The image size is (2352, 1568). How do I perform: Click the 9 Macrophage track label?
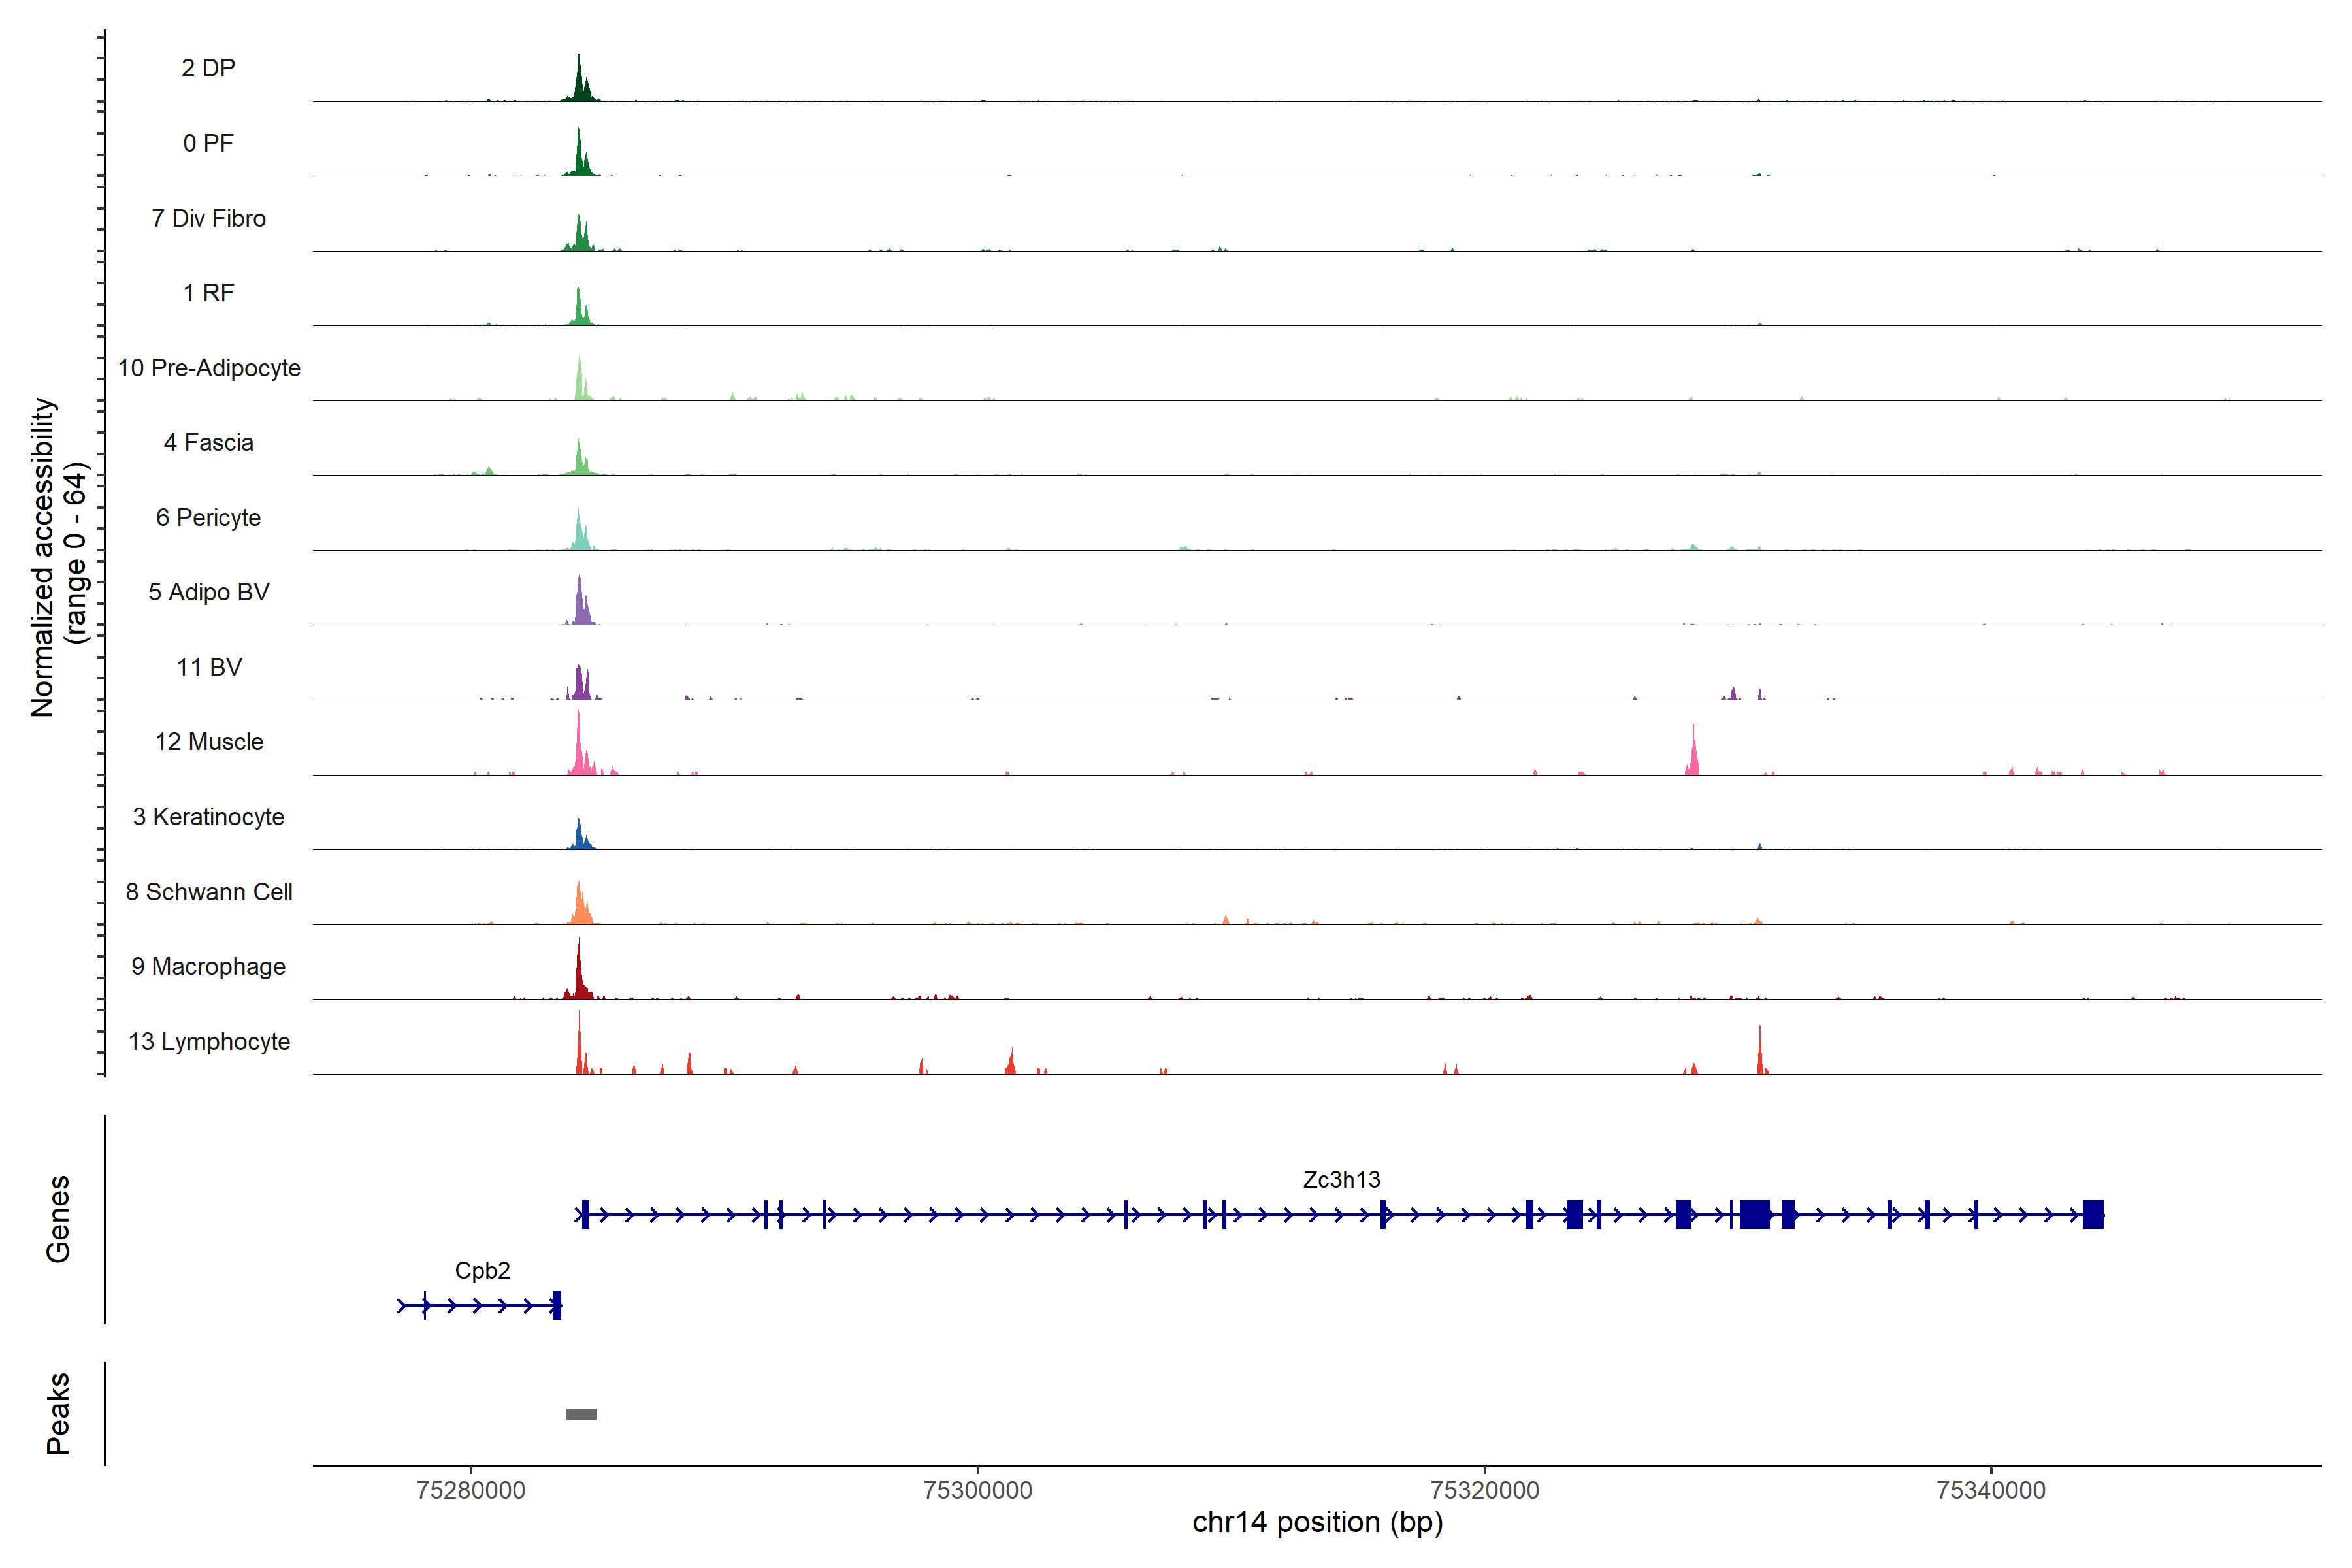click(x=208, y=967)
